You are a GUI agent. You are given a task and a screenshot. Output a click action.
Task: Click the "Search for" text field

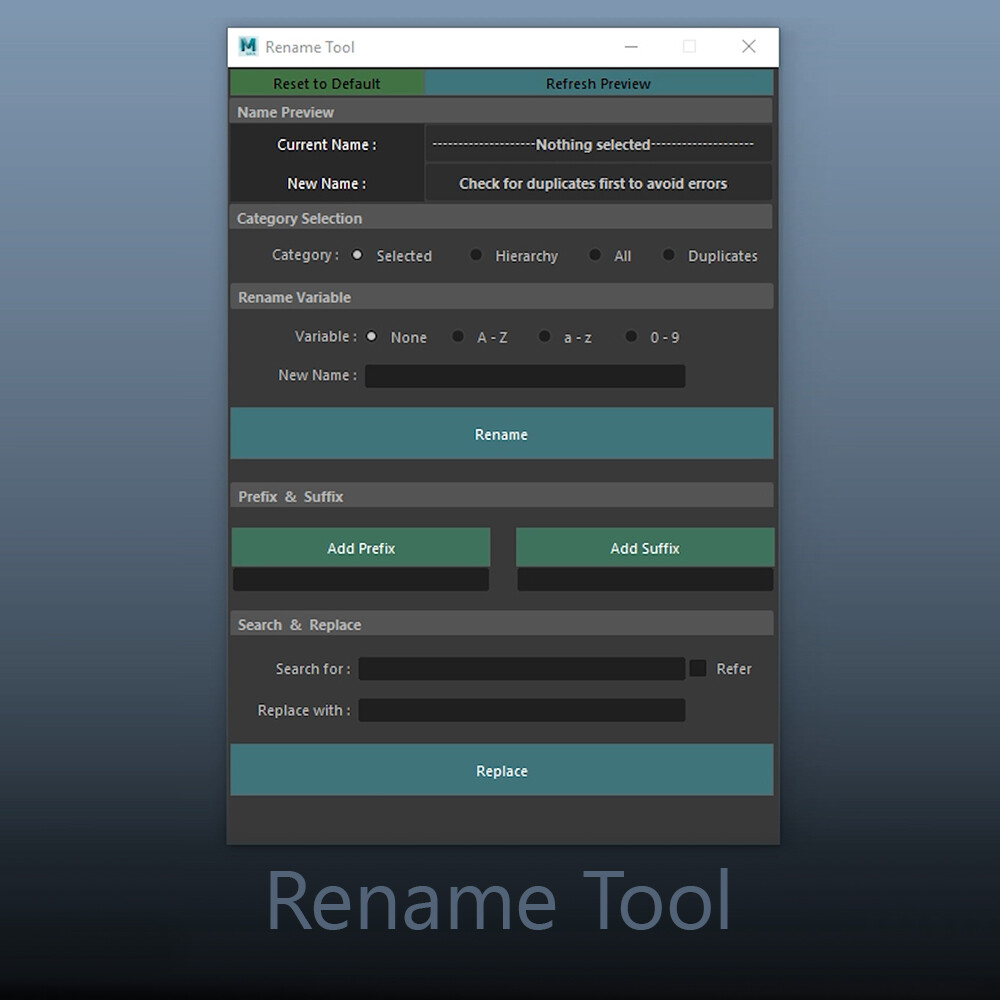[x=520, y=669]
